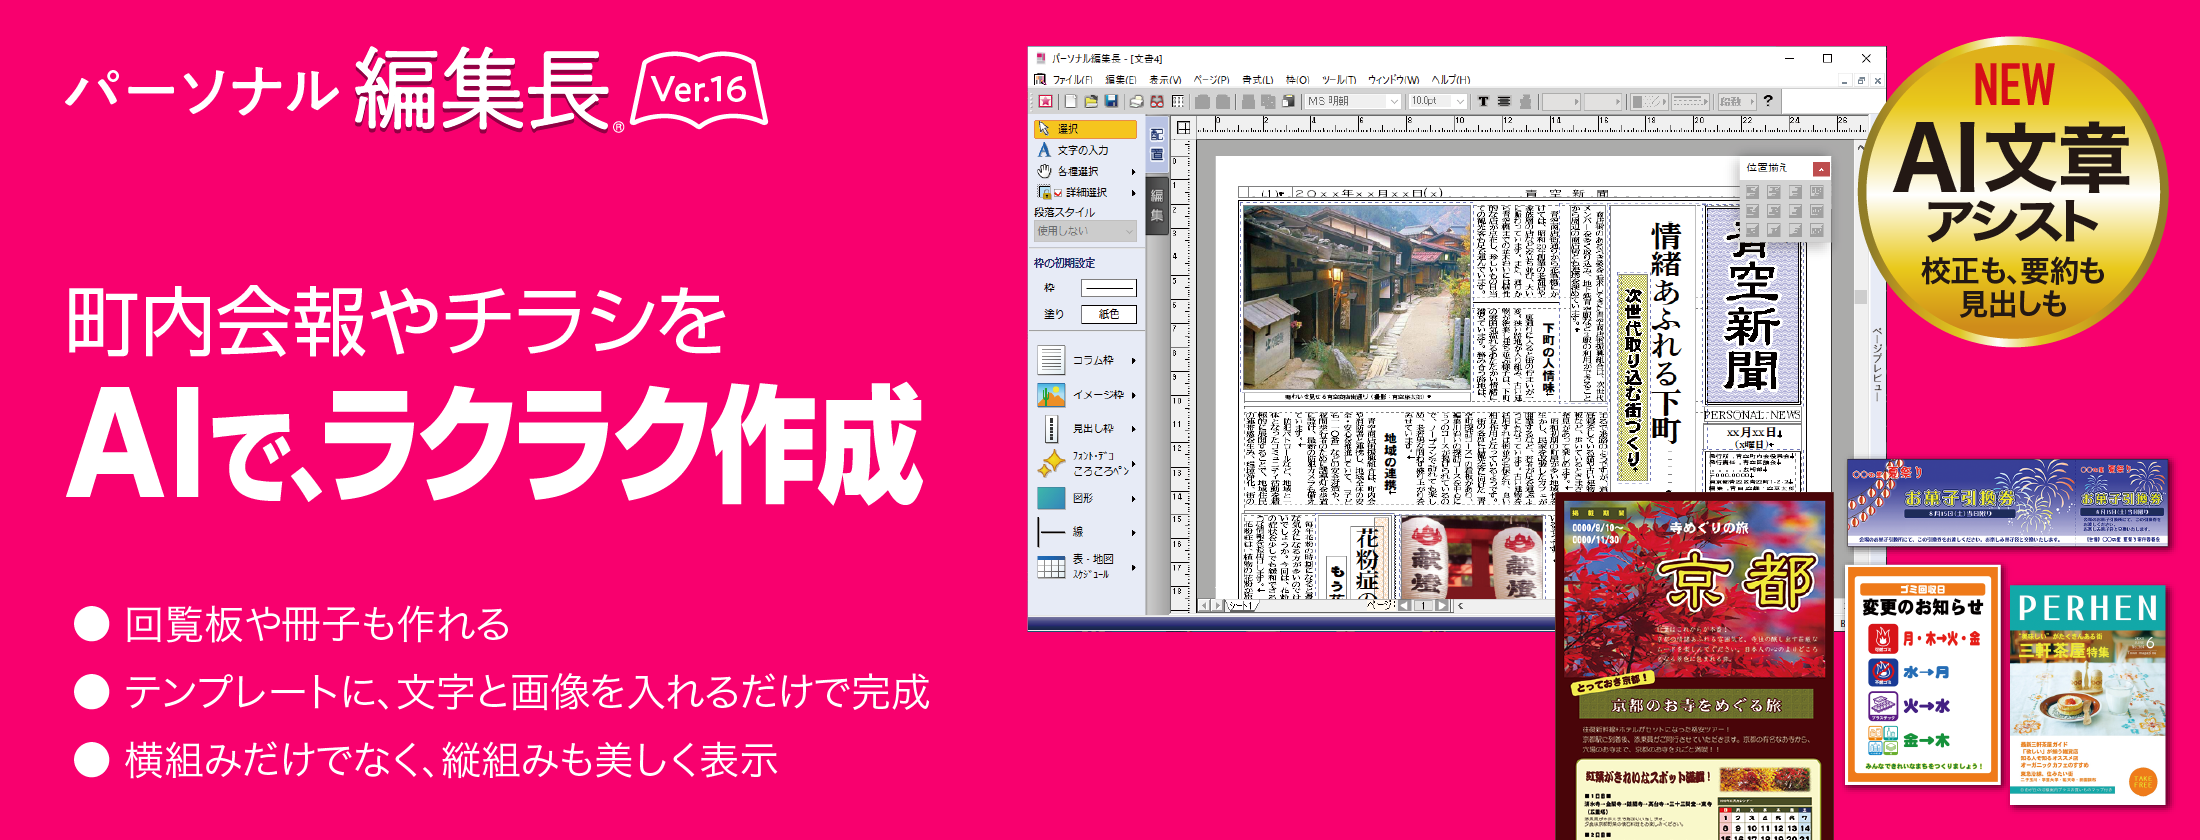Screen dimensions: 2200x840
Task: Select the 図形 shape tool icon
Action: [x=1051, y=498]
